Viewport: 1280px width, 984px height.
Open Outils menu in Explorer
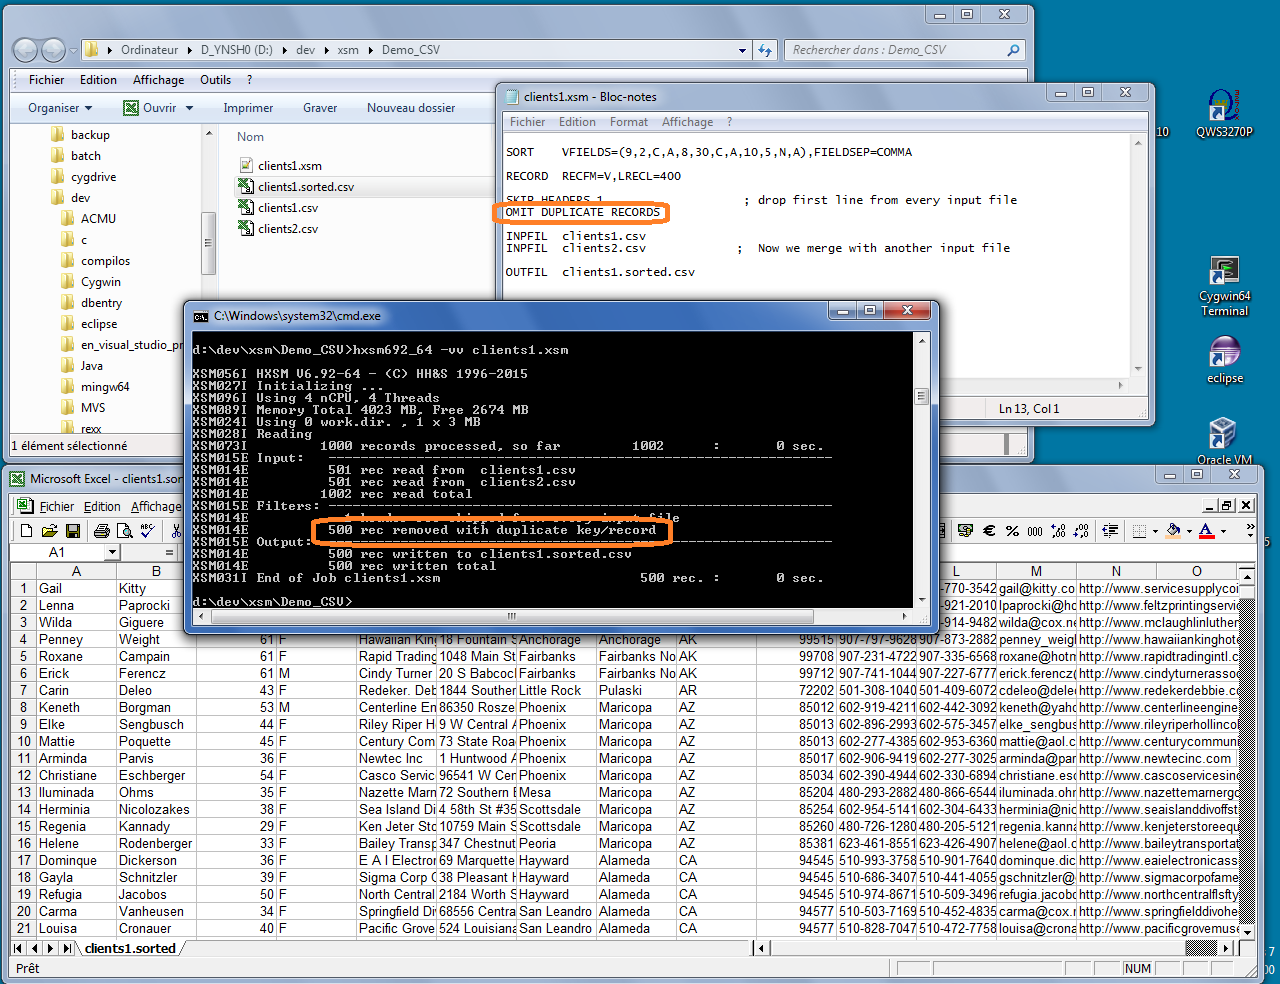point(215,80)
